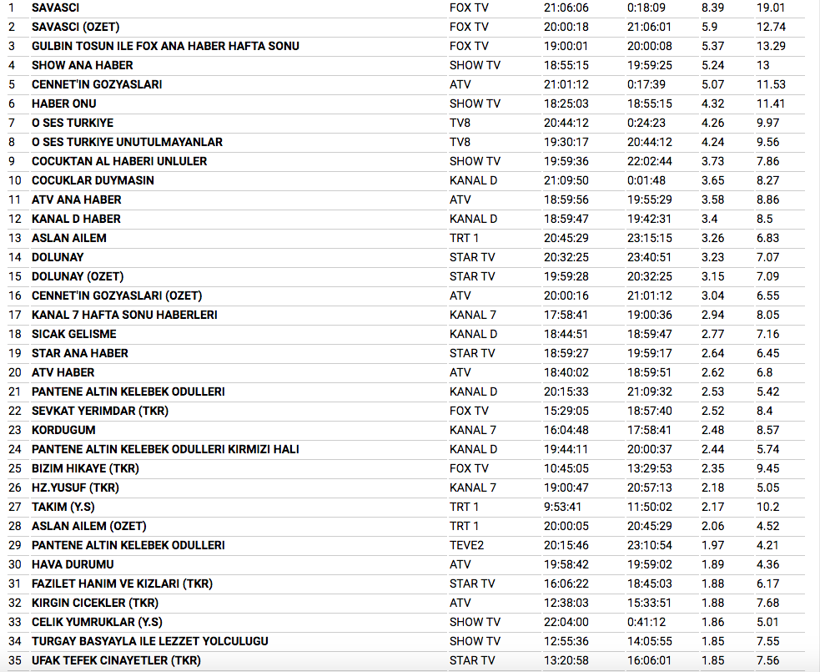Image resolution: width=820 pixels, height=672 pixels.
Task: Click COCUKLAR DUYMASIN program name
Action: [x=93, y=181]
